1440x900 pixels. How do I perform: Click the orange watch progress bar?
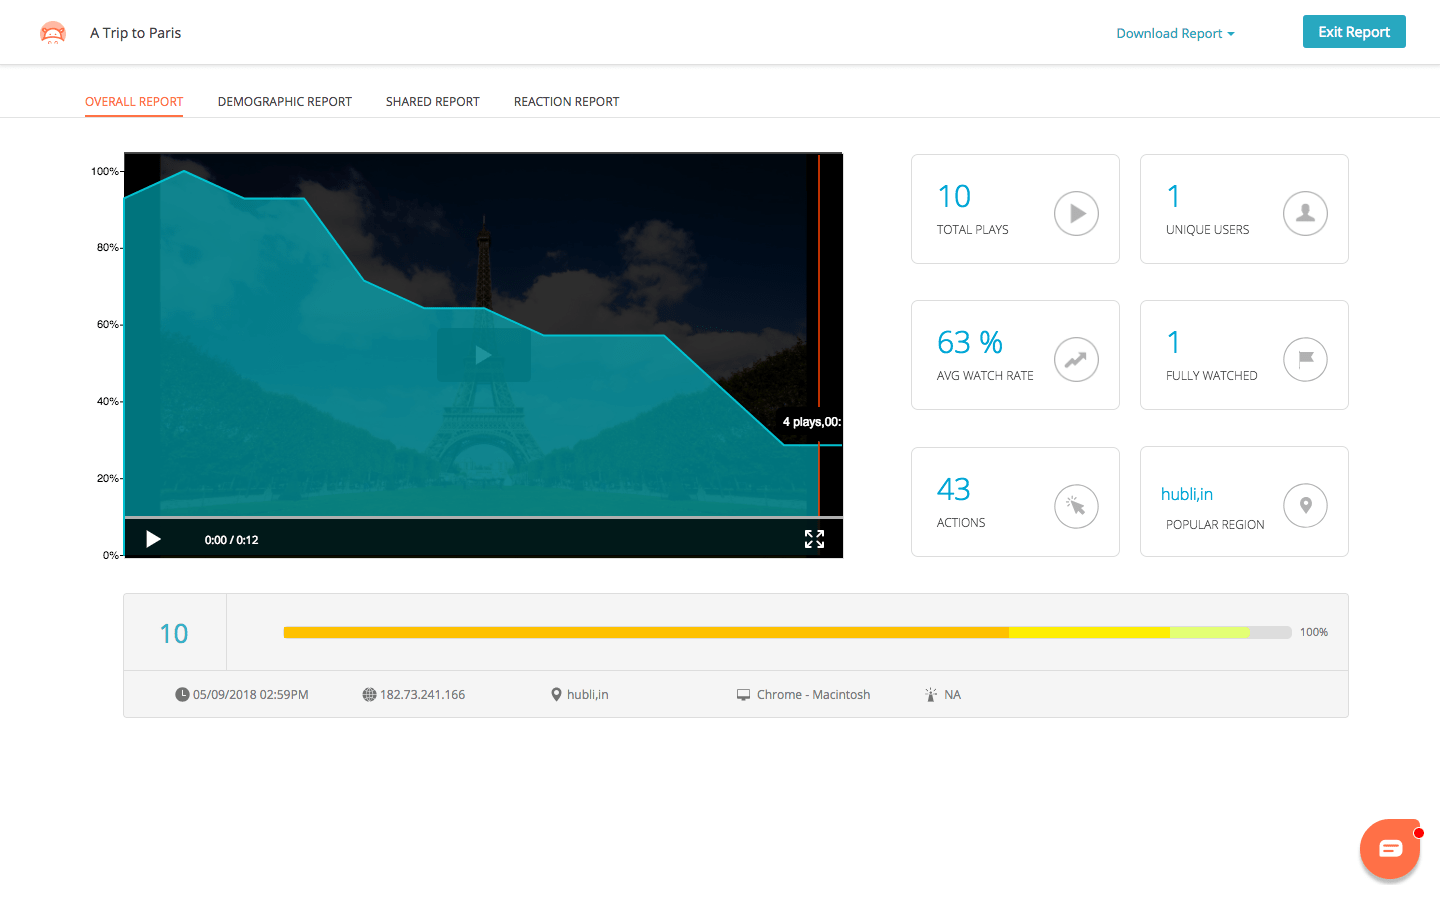point(646,632)
